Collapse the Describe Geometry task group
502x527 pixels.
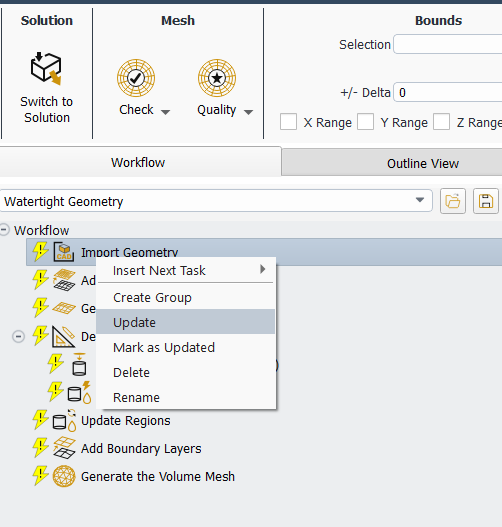click(18, 336)
